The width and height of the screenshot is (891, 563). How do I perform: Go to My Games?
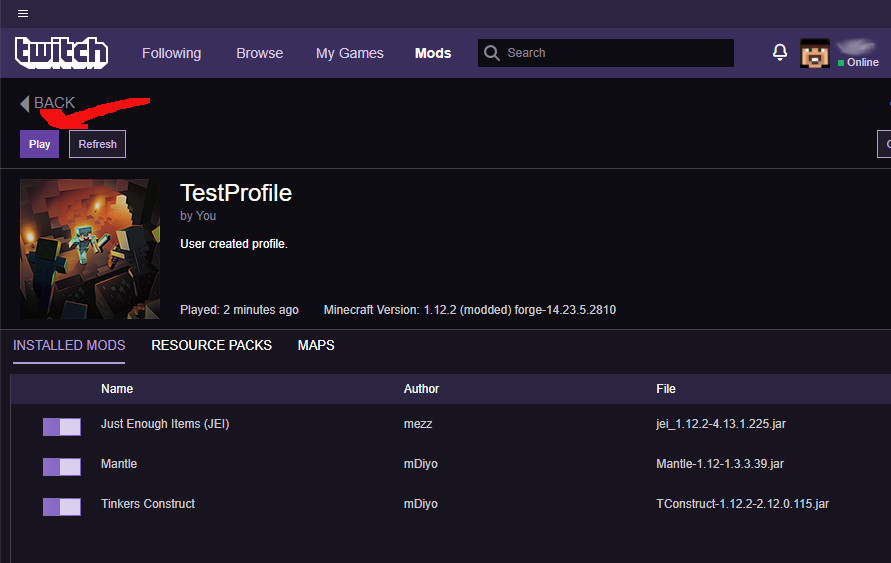tap(349, 53)
